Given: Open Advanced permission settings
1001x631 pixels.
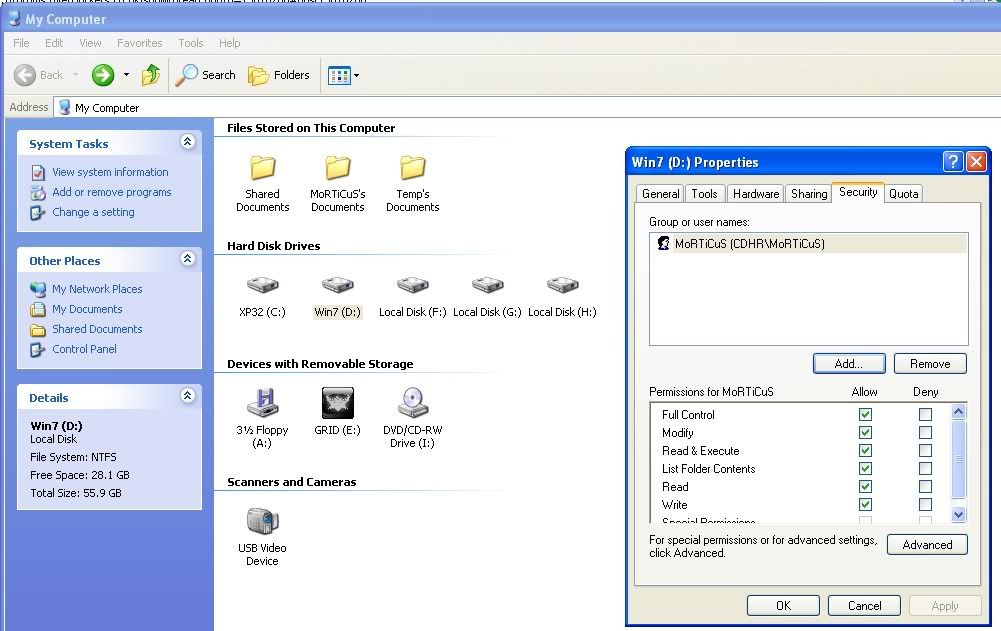Looking at the screenshot, I should click(927, 545).
